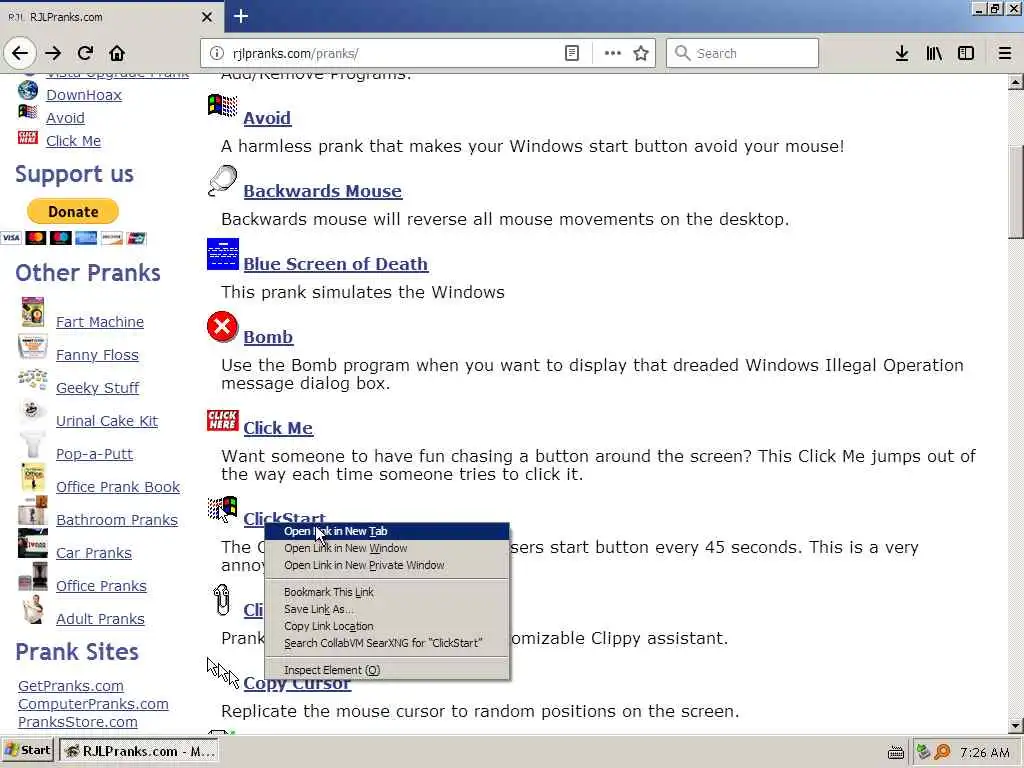Image resolution: width=1024 pixels, height=768 pixels.
Task: Open the Backwards Mouse link
Action: (323, 191)
